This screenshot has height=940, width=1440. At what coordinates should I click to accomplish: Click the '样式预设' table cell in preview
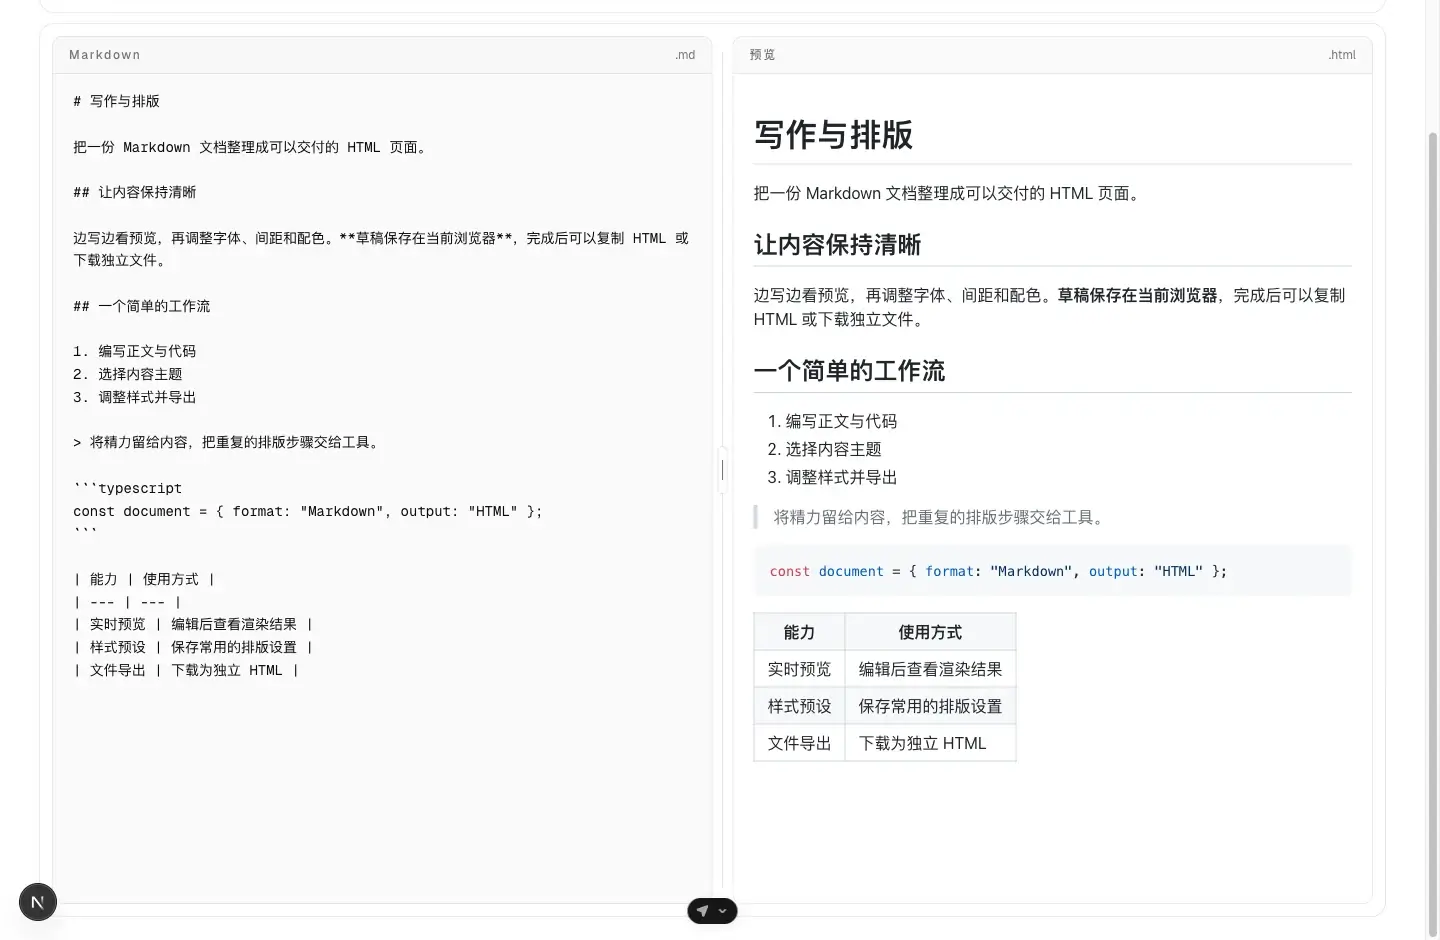(x=799, y=706)
